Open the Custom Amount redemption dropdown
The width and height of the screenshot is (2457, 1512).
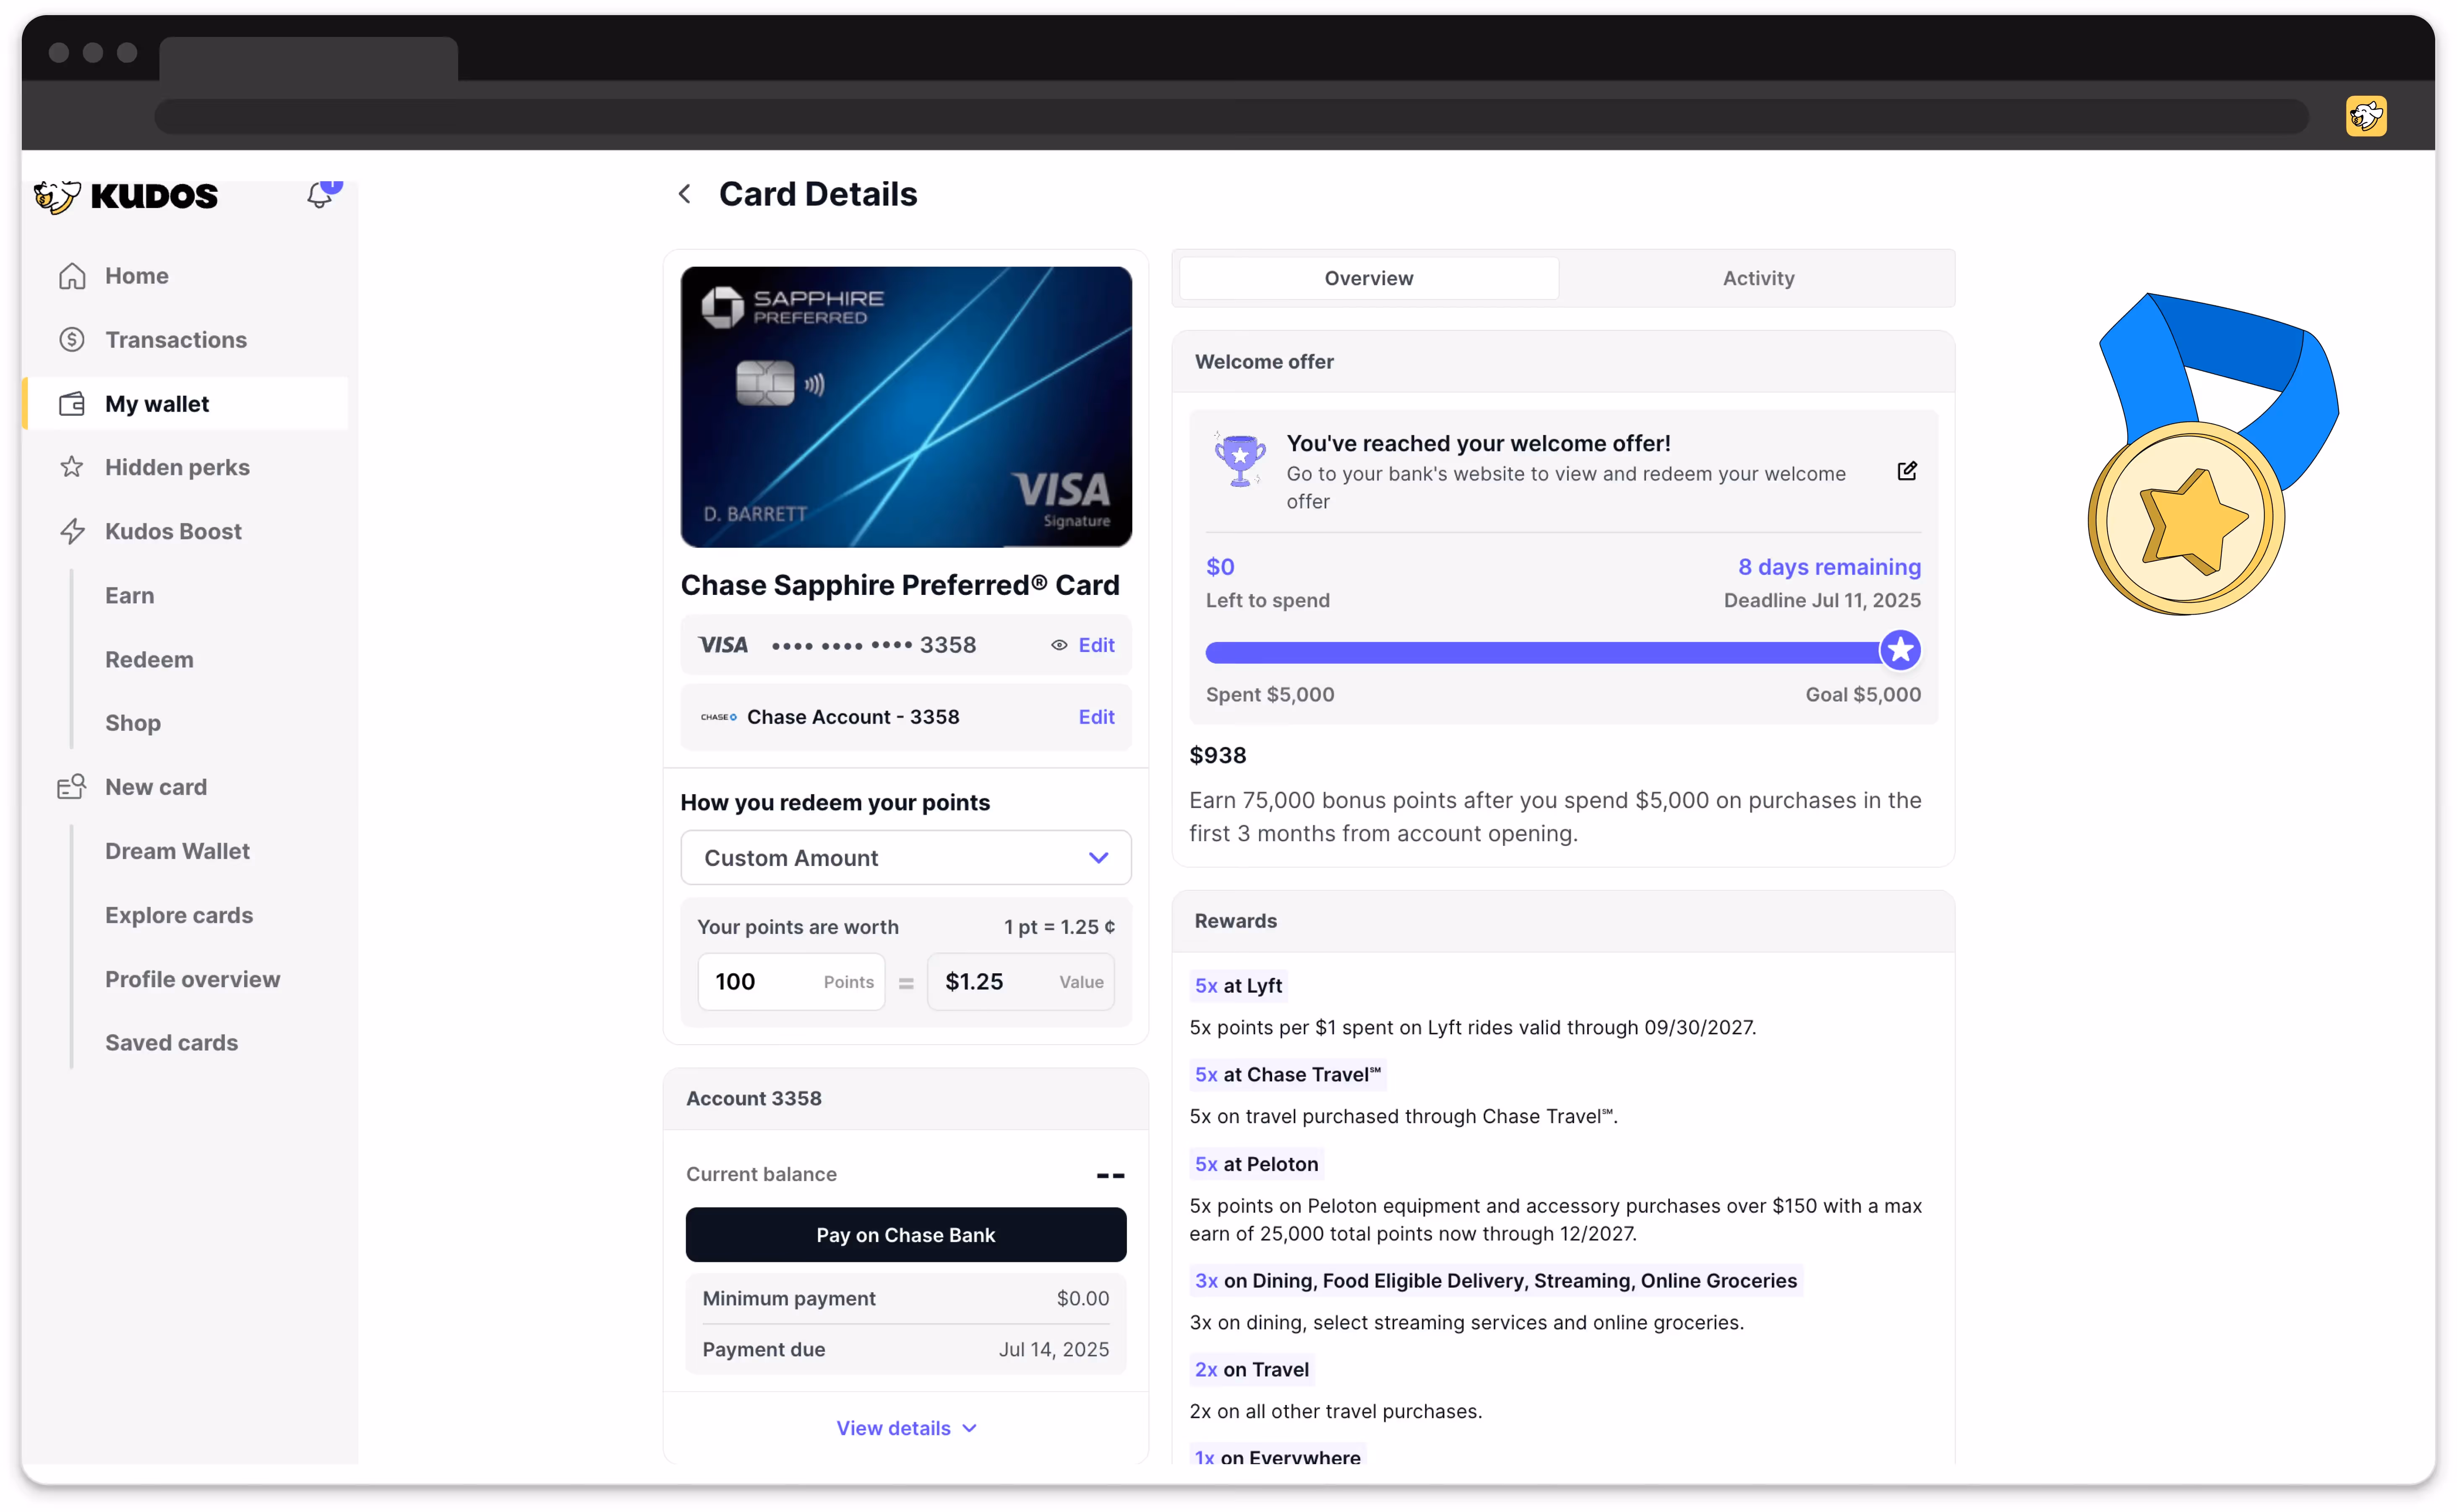click(x=905, y=858)
